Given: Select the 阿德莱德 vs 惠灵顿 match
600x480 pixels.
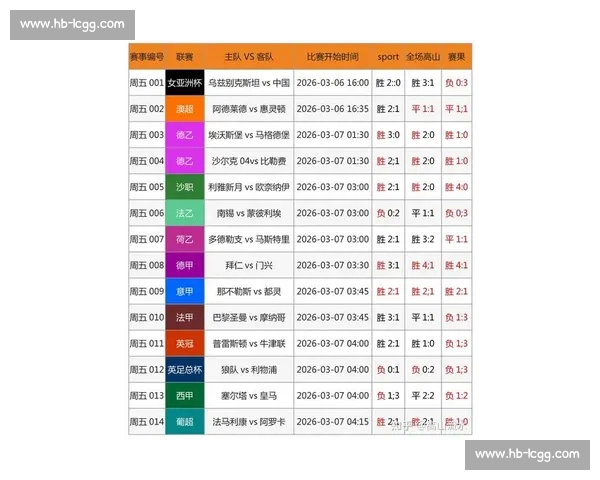Looking at the screenshot, I should coord(249,109).
